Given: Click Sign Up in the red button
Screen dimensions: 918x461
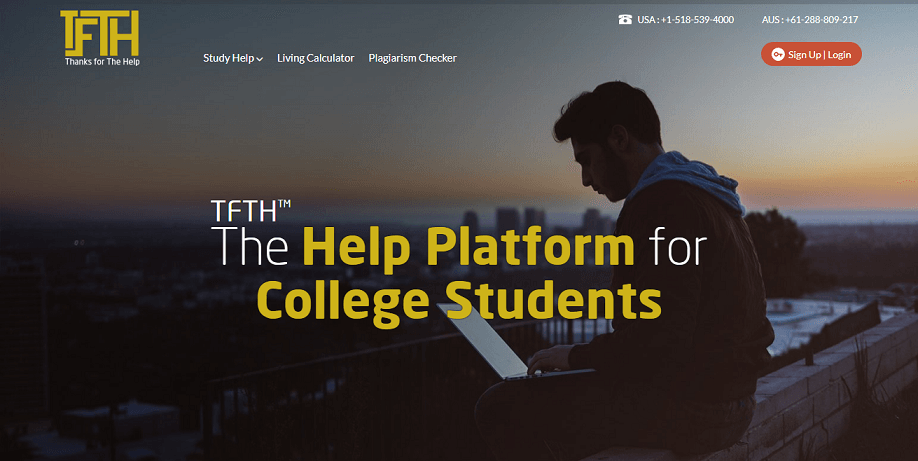Looking at the screenshot, I should click(x=804, y=54).
